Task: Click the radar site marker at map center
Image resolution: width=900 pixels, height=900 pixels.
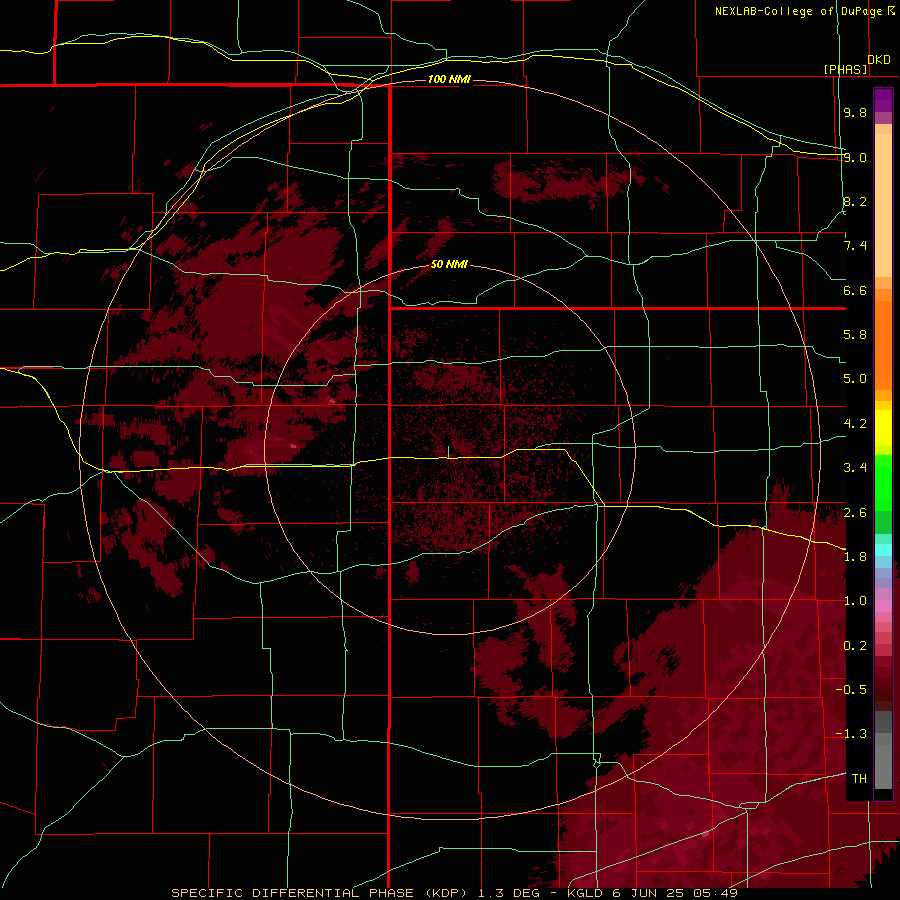Action: [x=448, y=452]
